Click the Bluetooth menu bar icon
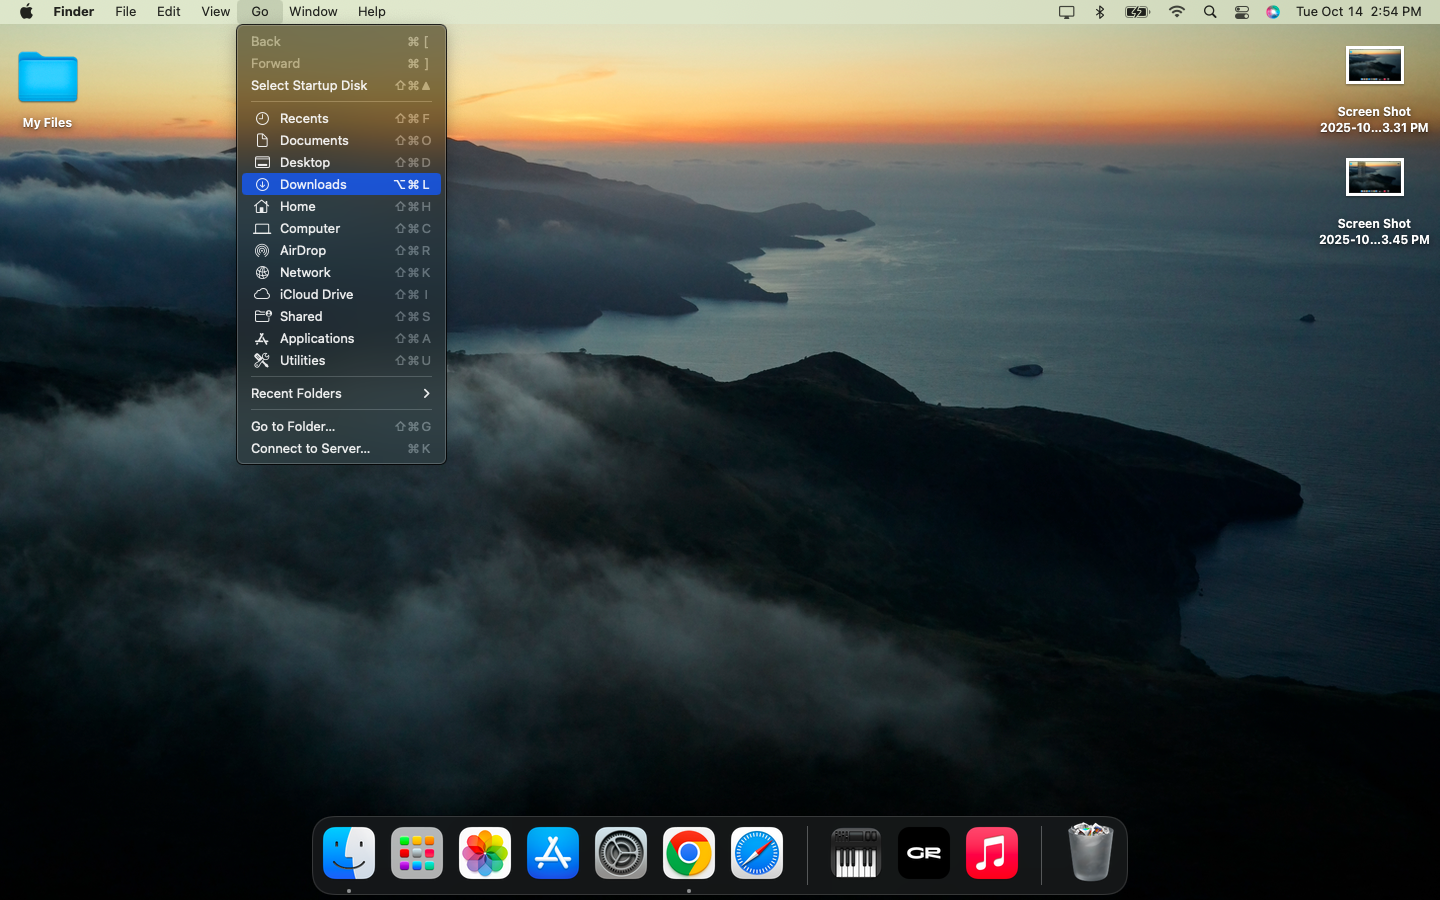The height and width of the screenshot is (900, 1440). click(x=1100, y=12)
